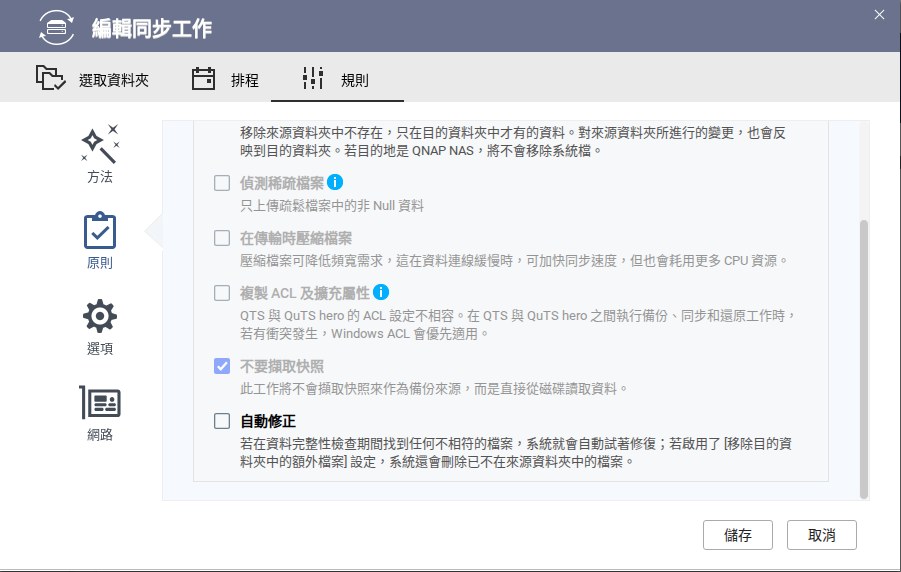901x572 pixels.
Task: Click the 在傳輸時壓縮檔案 label text
Action: point(296,238)
